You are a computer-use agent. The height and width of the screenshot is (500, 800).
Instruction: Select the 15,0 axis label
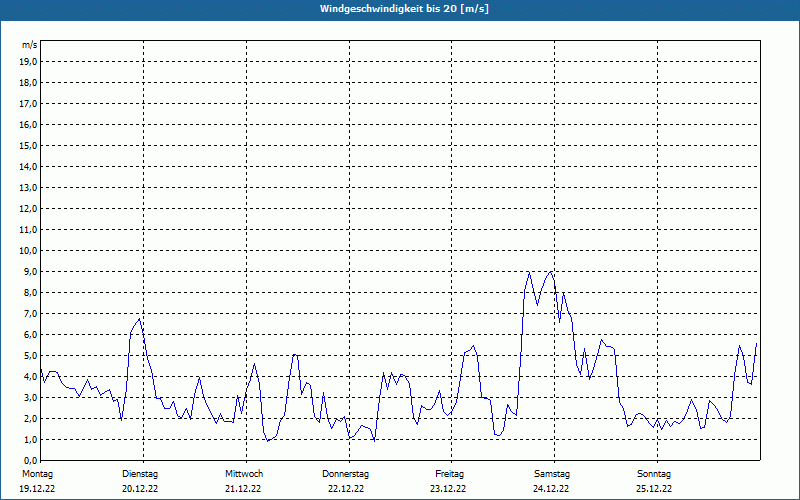click(28, 145)
